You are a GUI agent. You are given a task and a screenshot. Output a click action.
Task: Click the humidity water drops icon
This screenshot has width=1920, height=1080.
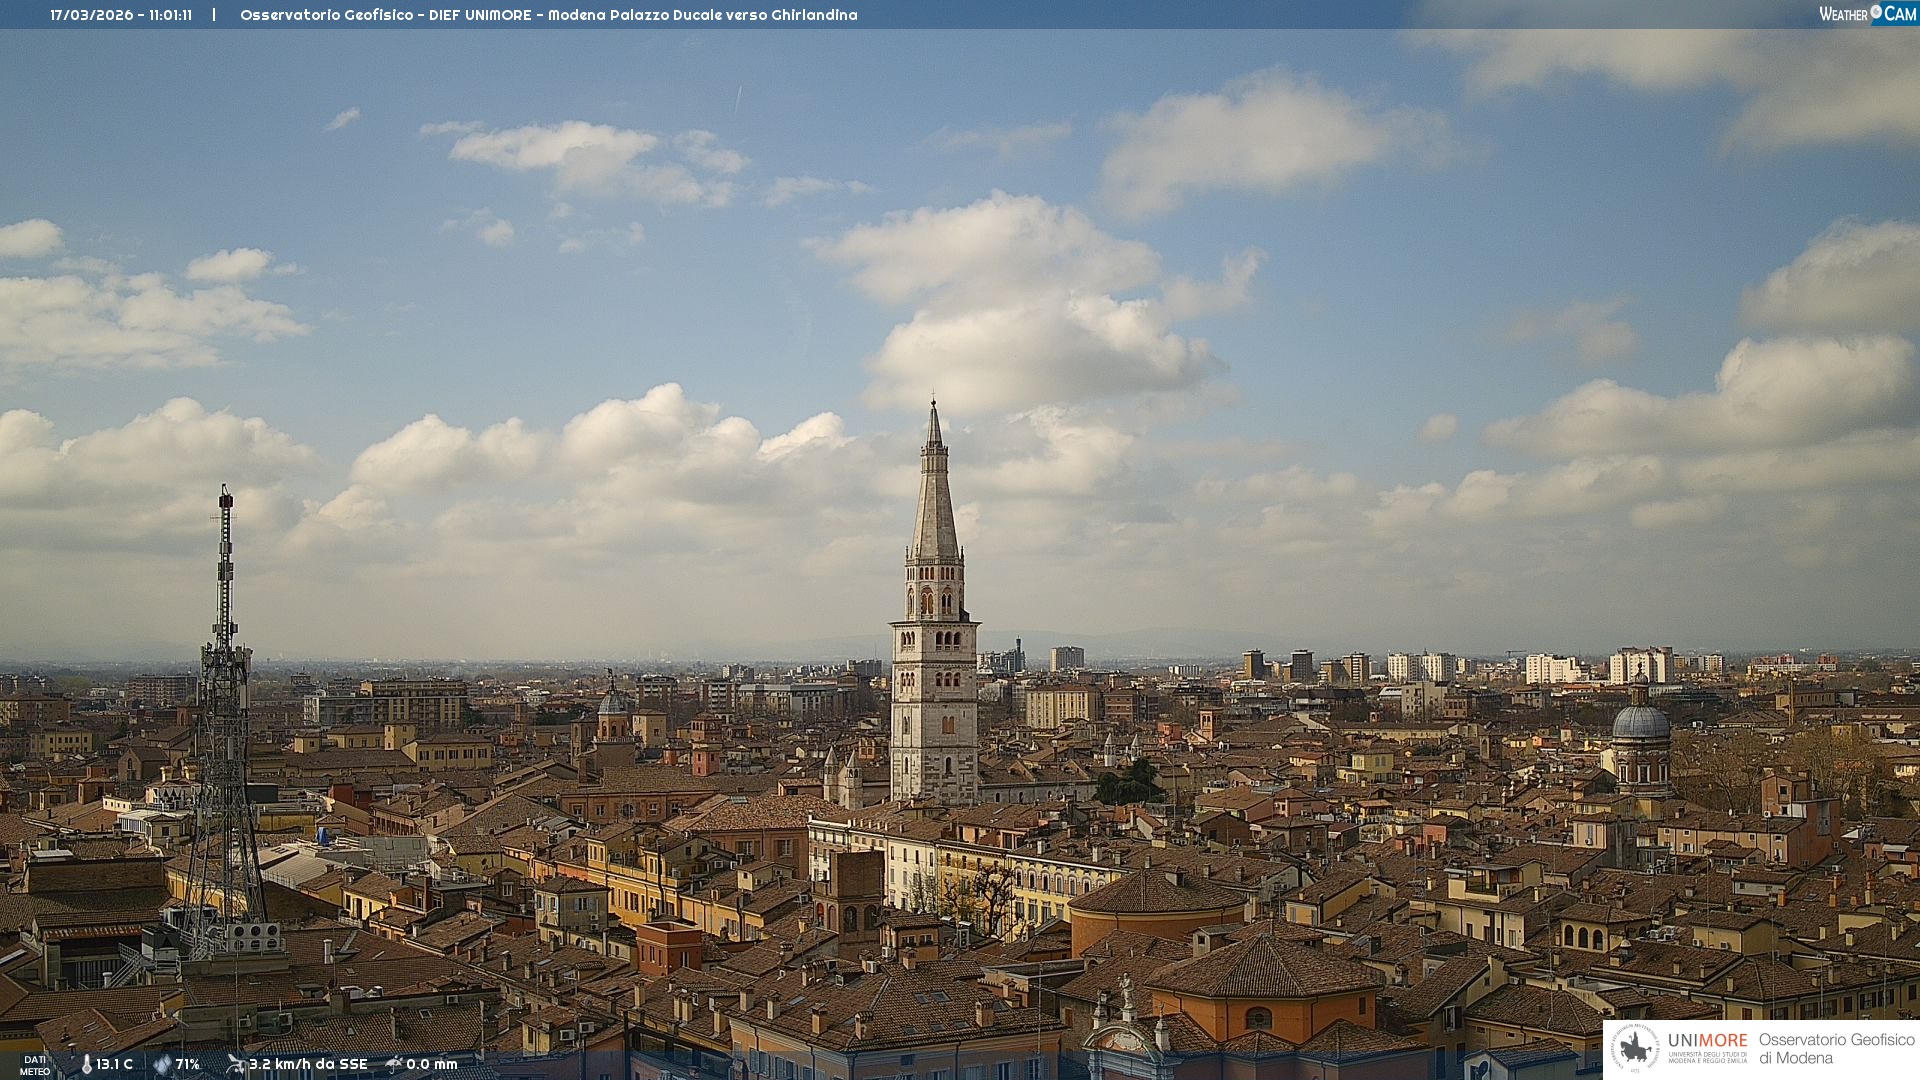point(162,1065)
